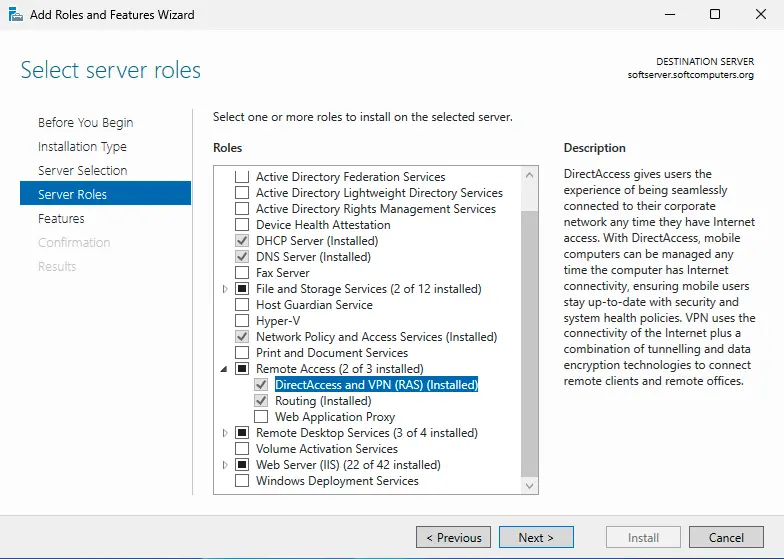Enable Device Health Attestation role
Image resolution: width=784 pixels, height=559 pixels.
[241, 225]
